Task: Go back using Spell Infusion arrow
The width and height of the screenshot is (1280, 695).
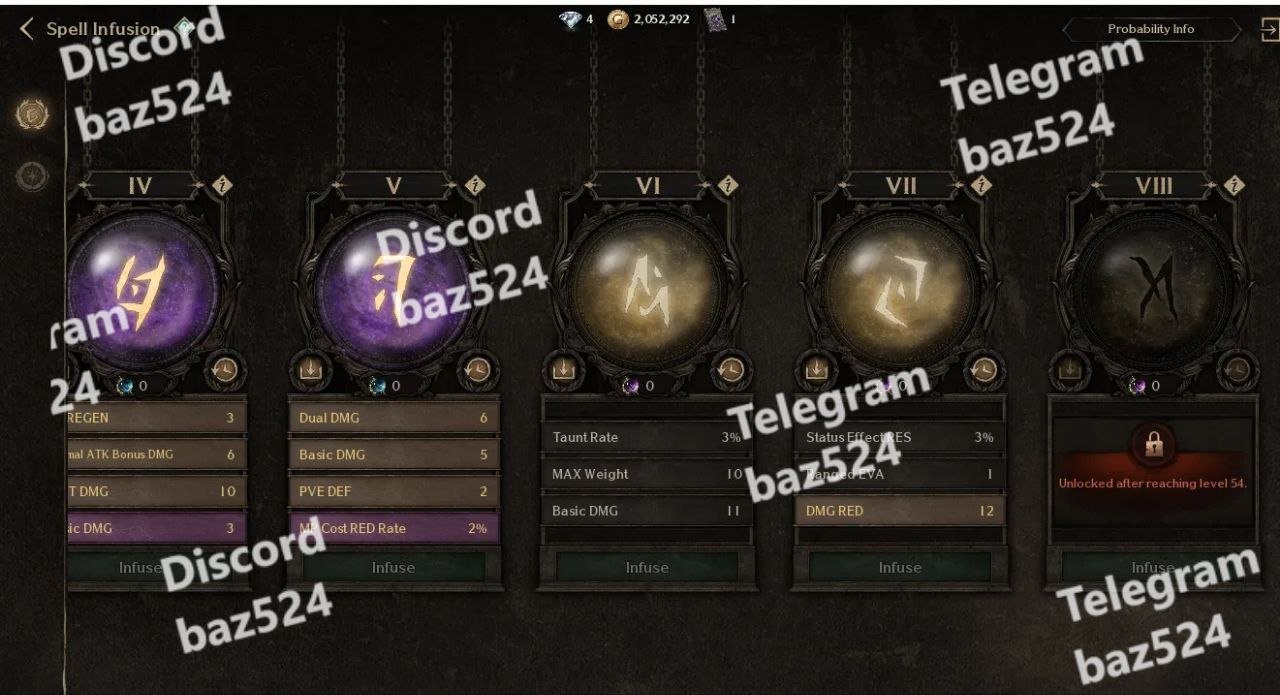Action: pyautogui.click(x=27, y=29)
